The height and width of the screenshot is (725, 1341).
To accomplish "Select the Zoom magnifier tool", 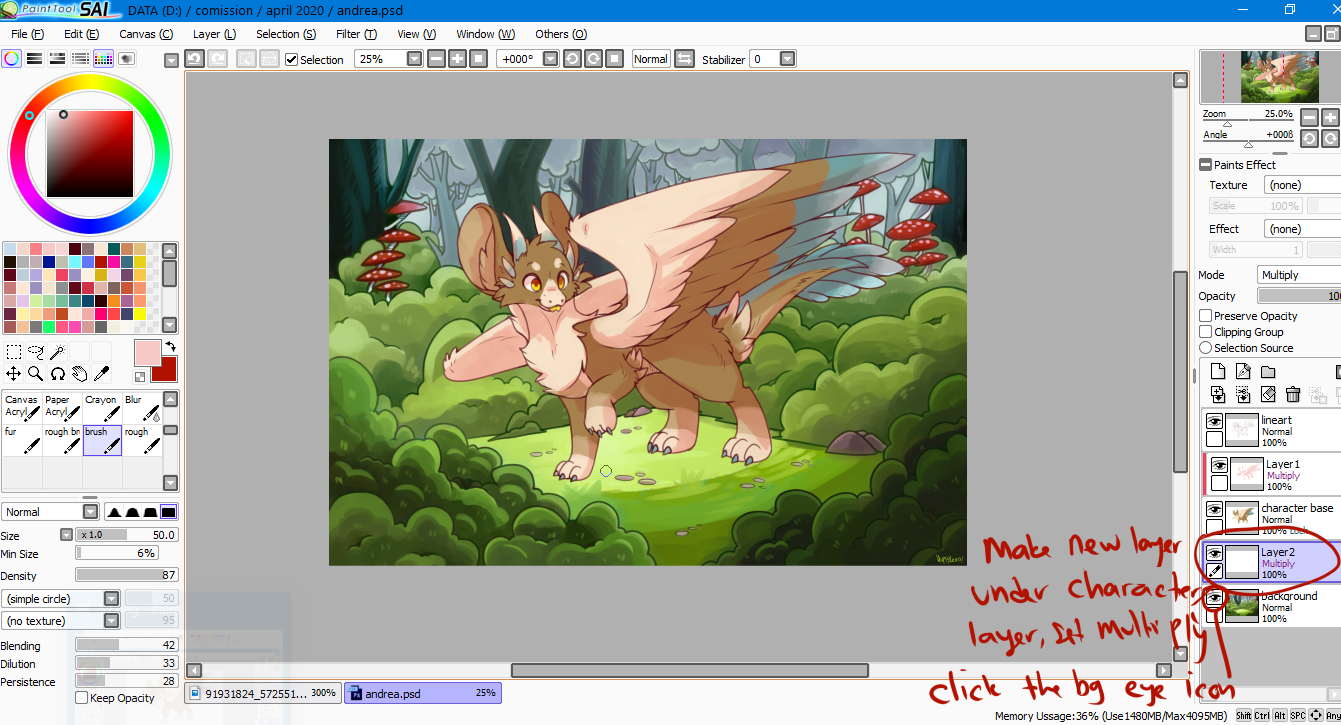I will click(36, 374).
